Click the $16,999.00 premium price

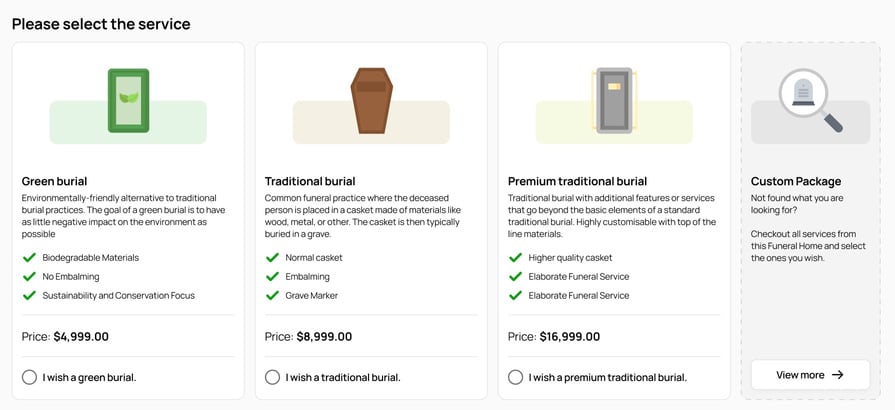click(570, 337)
